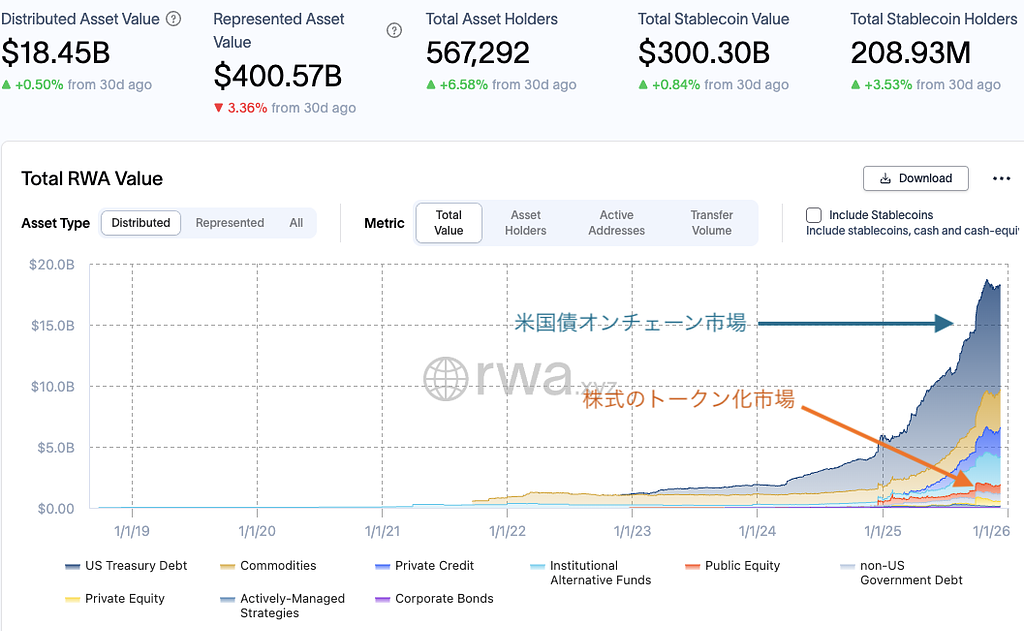Switch metric to Active Addresses
Screen dimensions: 1024x631
[617, 223]
